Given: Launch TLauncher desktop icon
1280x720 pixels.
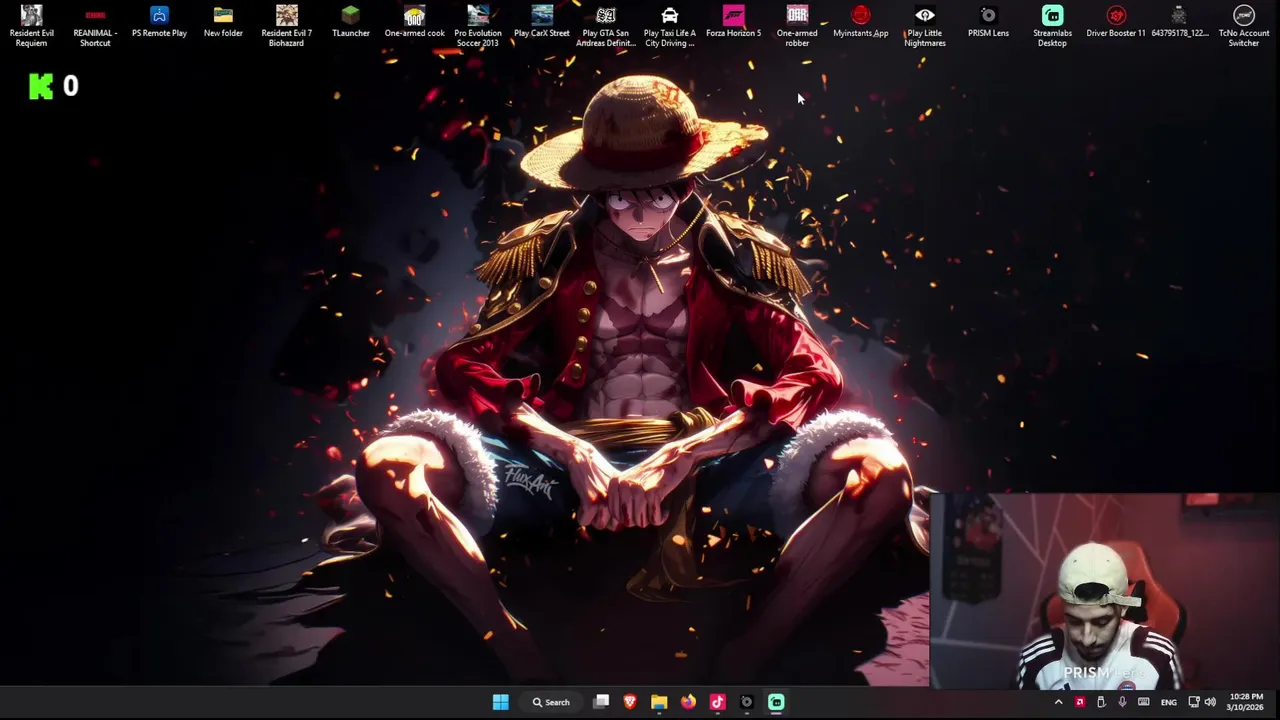Looking at the screenshot, I should (x=351, y=21).
